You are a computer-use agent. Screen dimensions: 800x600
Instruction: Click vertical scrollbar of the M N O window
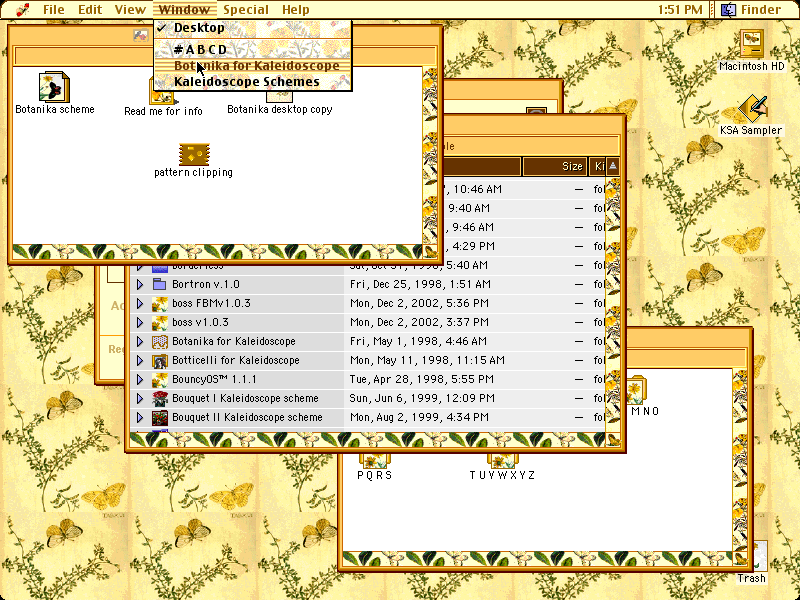tap(739, 460)
